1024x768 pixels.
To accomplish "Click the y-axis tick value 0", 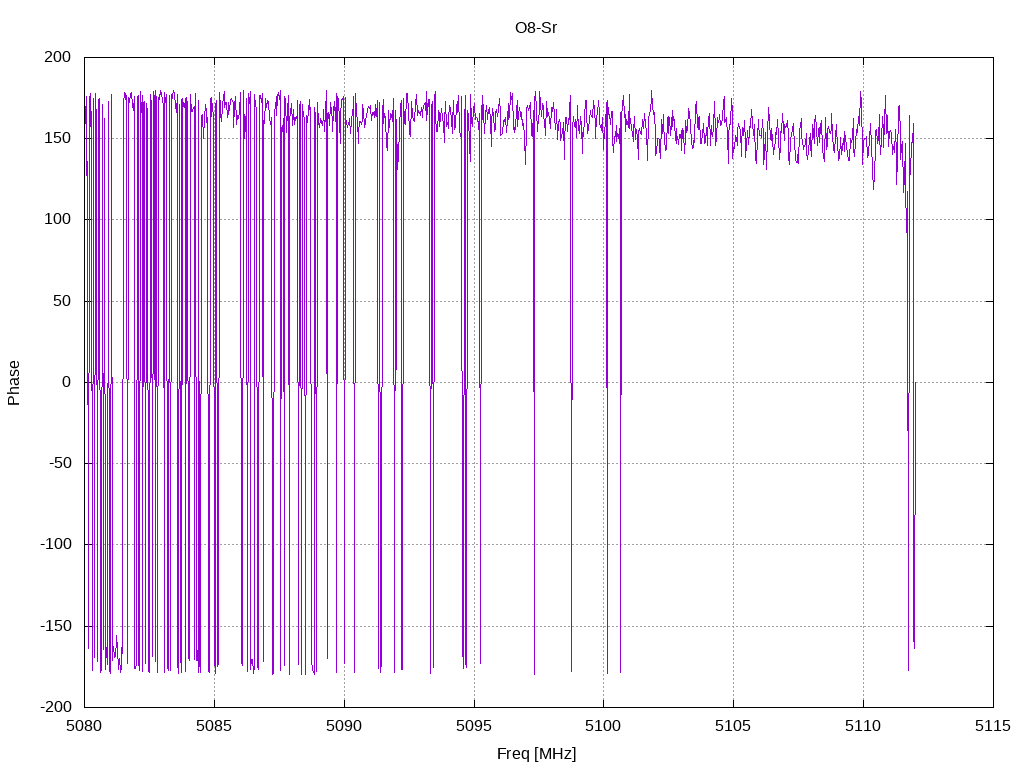I will pos(67,382).
